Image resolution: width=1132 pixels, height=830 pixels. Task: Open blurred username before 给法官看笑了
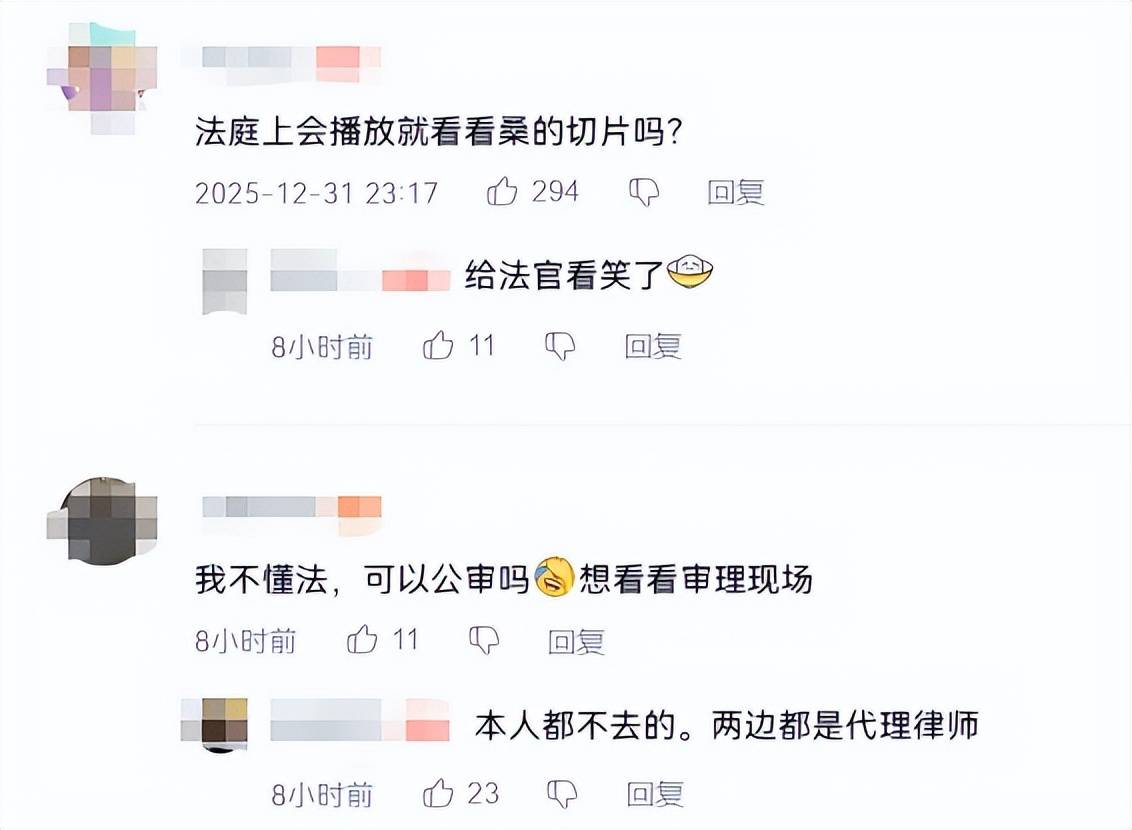click(360, 274)
